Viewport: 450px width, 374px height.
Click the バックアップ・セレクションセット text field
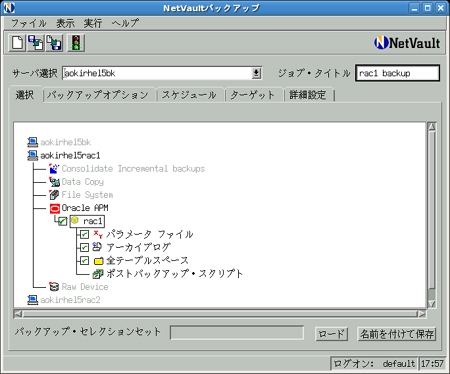[237, 333]
